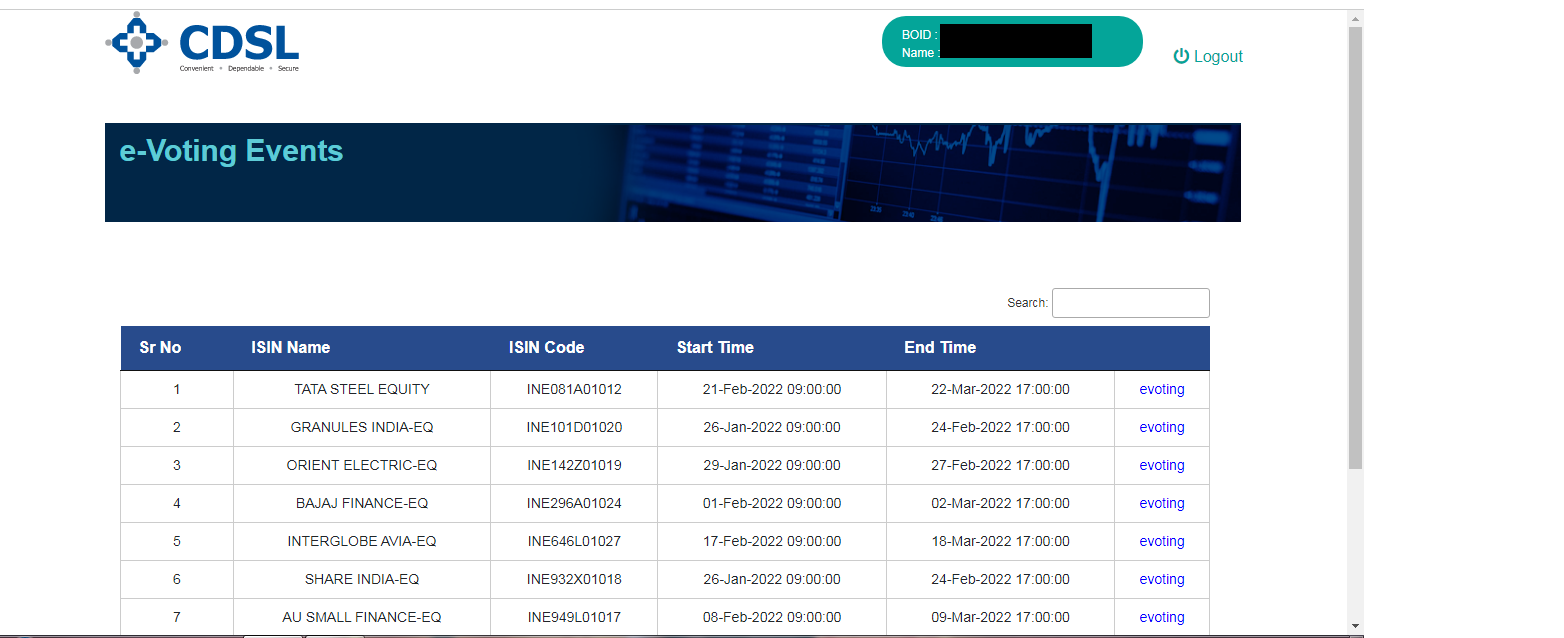Open evoting for BAJAJ FINANCE-EQ

pyautogui.click(x=1162, y=504)
